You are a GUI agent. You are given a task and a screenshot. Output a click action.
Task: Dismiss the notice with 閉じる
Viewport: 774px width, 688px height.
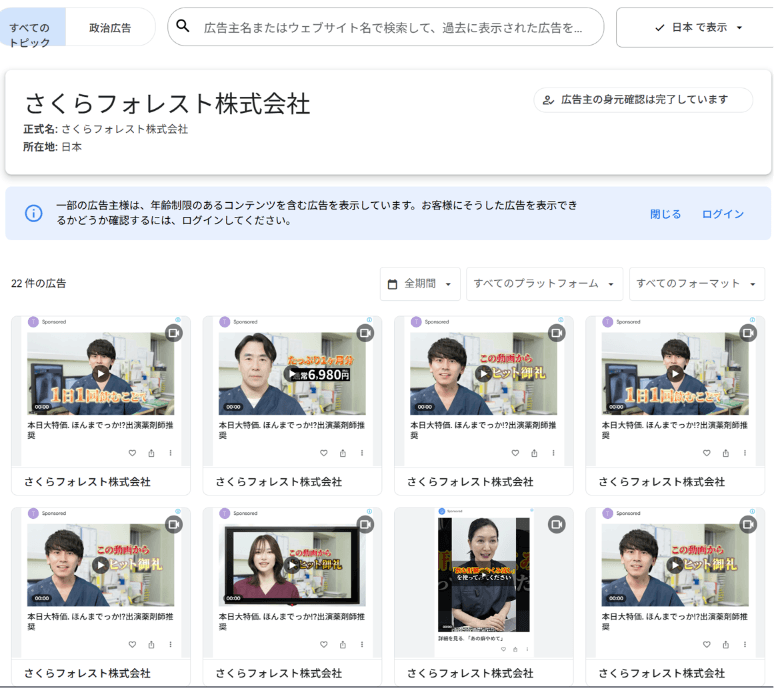click(x=665, y=214)
